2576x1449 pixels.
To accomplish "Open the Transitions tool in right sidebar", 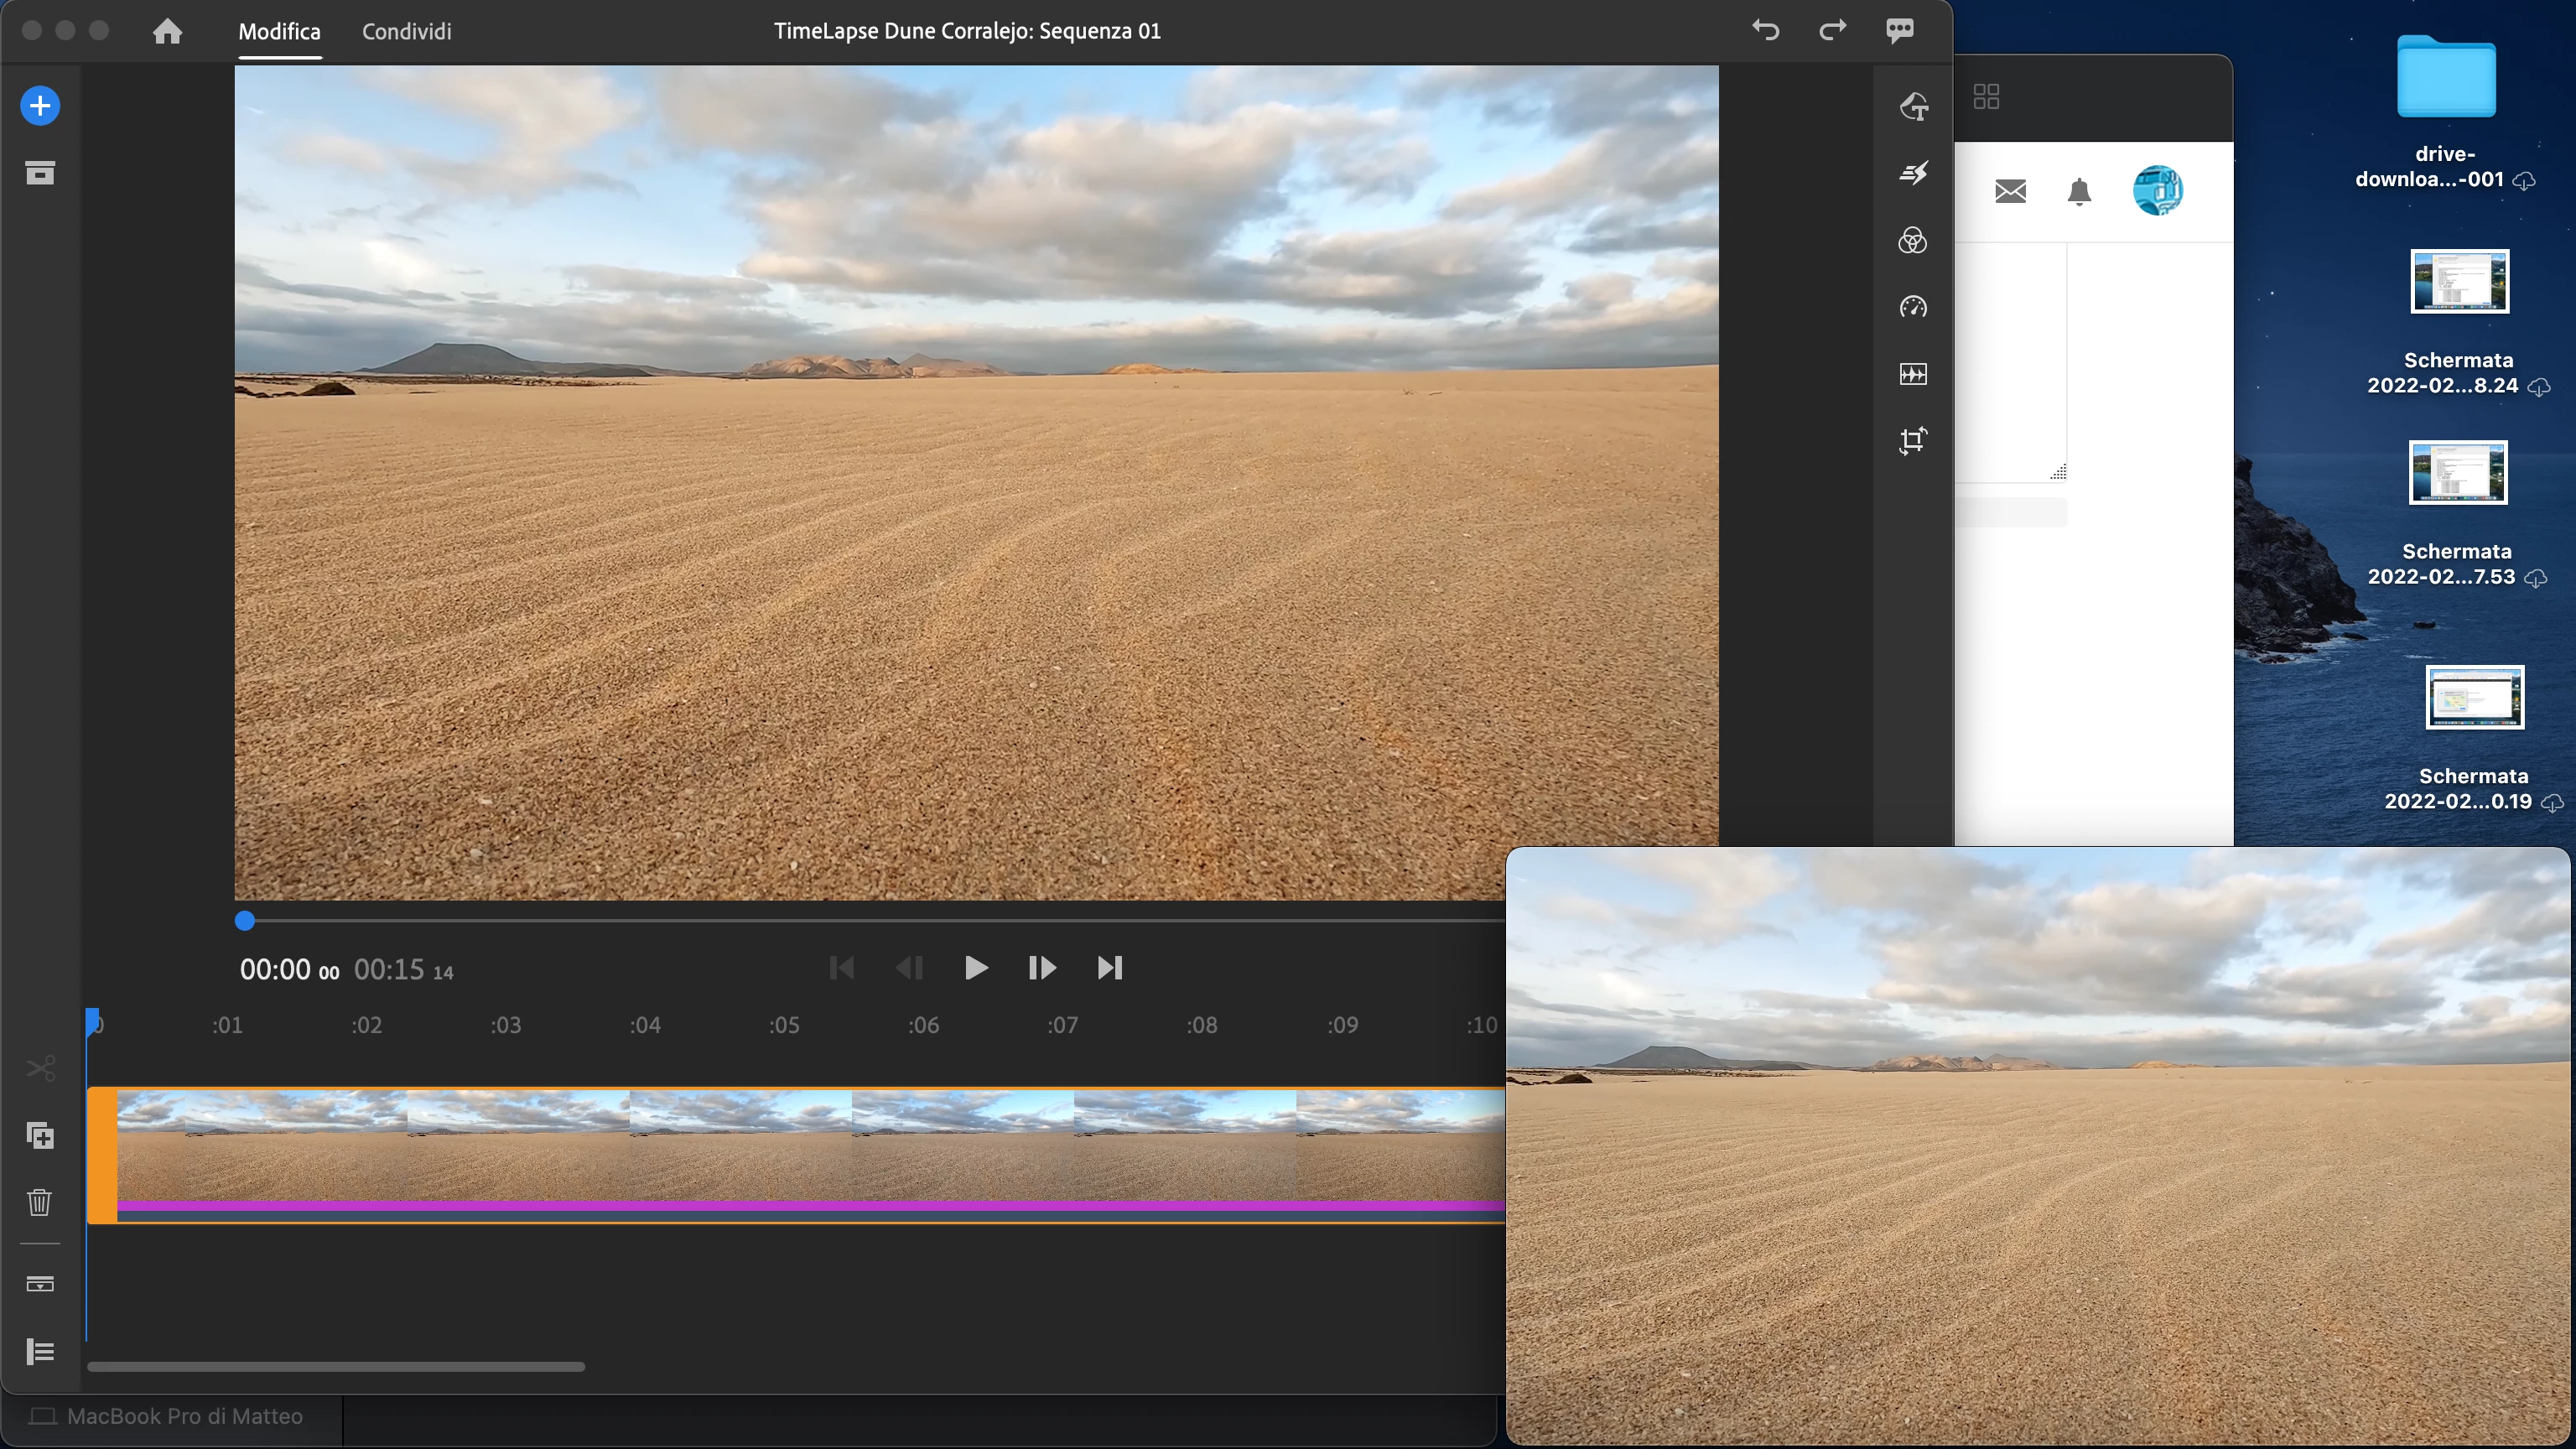I will pyautogui.click(x=1912, y=173).
